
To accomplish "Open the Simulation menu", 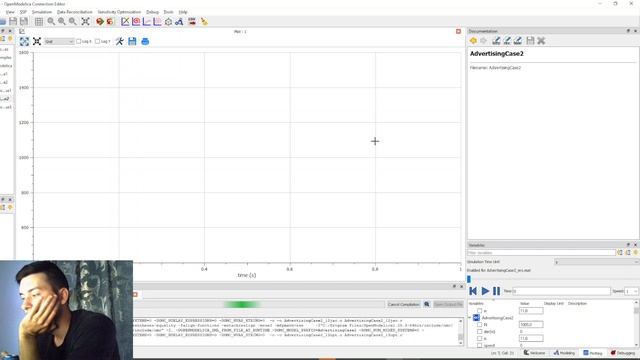I will 42,12.
